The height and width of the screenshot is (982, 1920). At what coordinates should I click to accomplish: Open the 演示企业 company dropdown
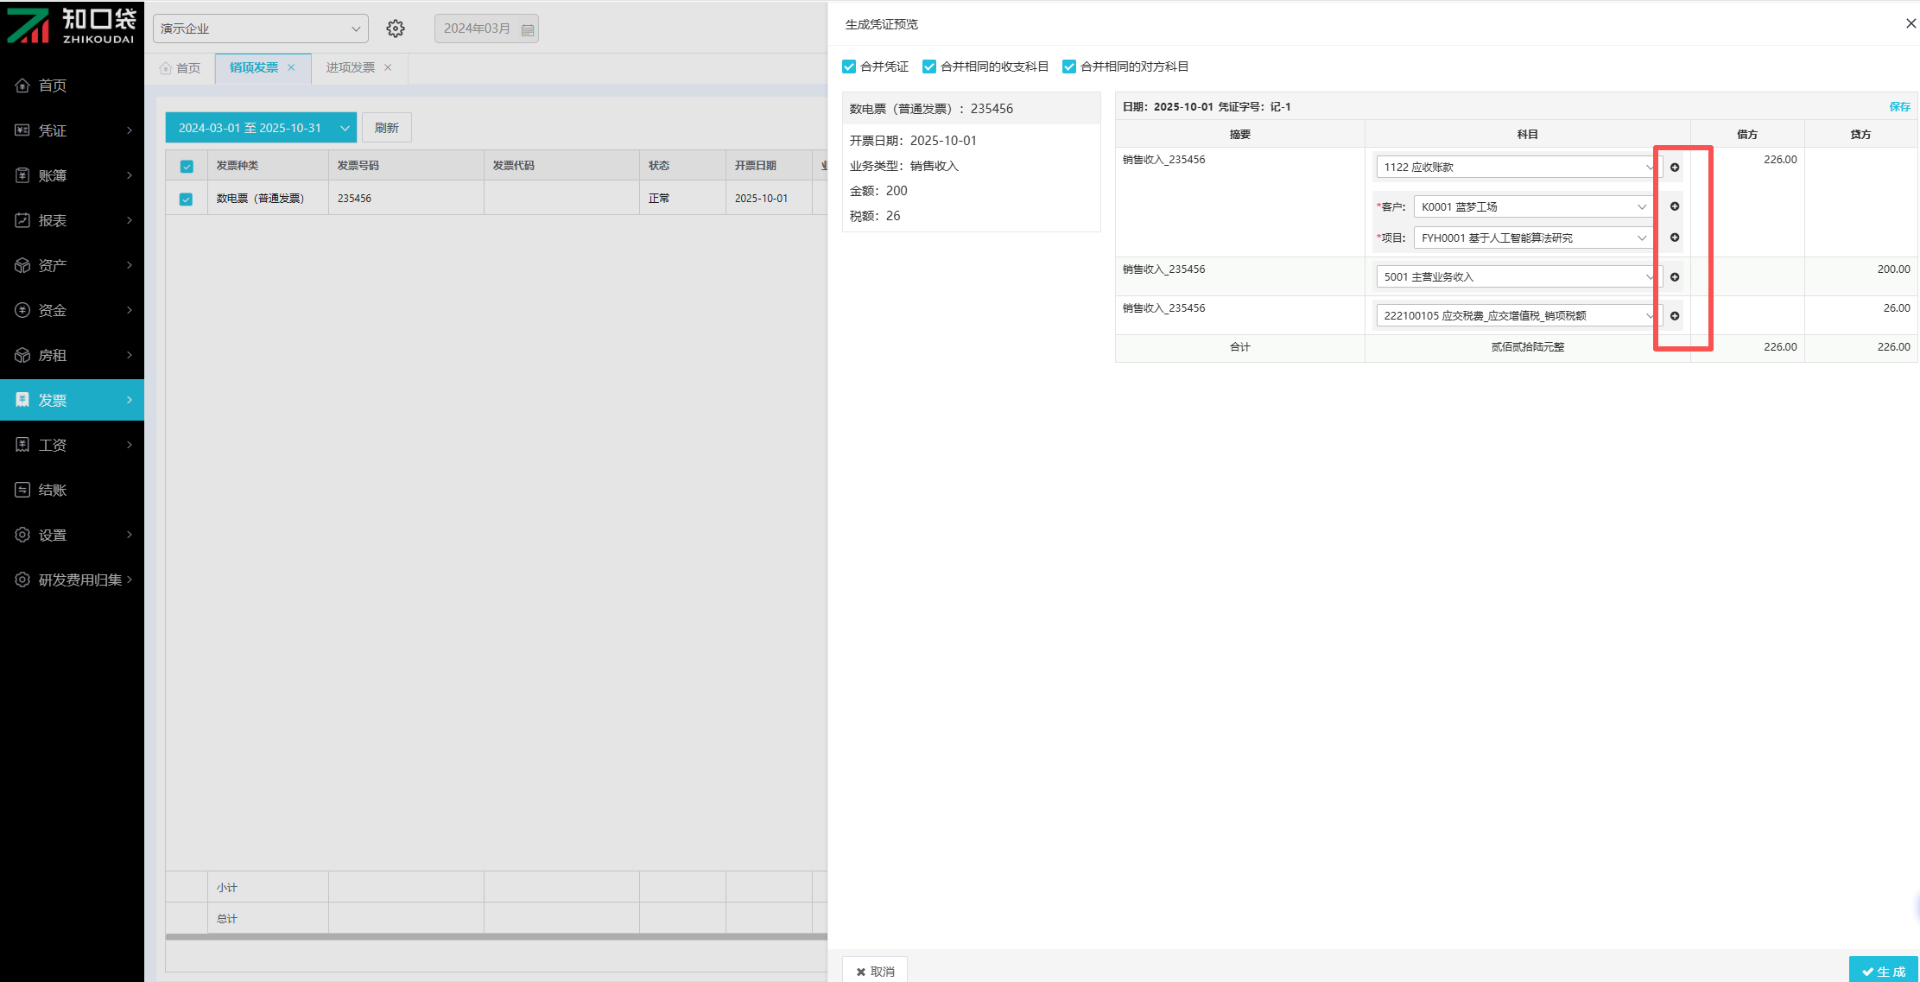pos(260,29)
